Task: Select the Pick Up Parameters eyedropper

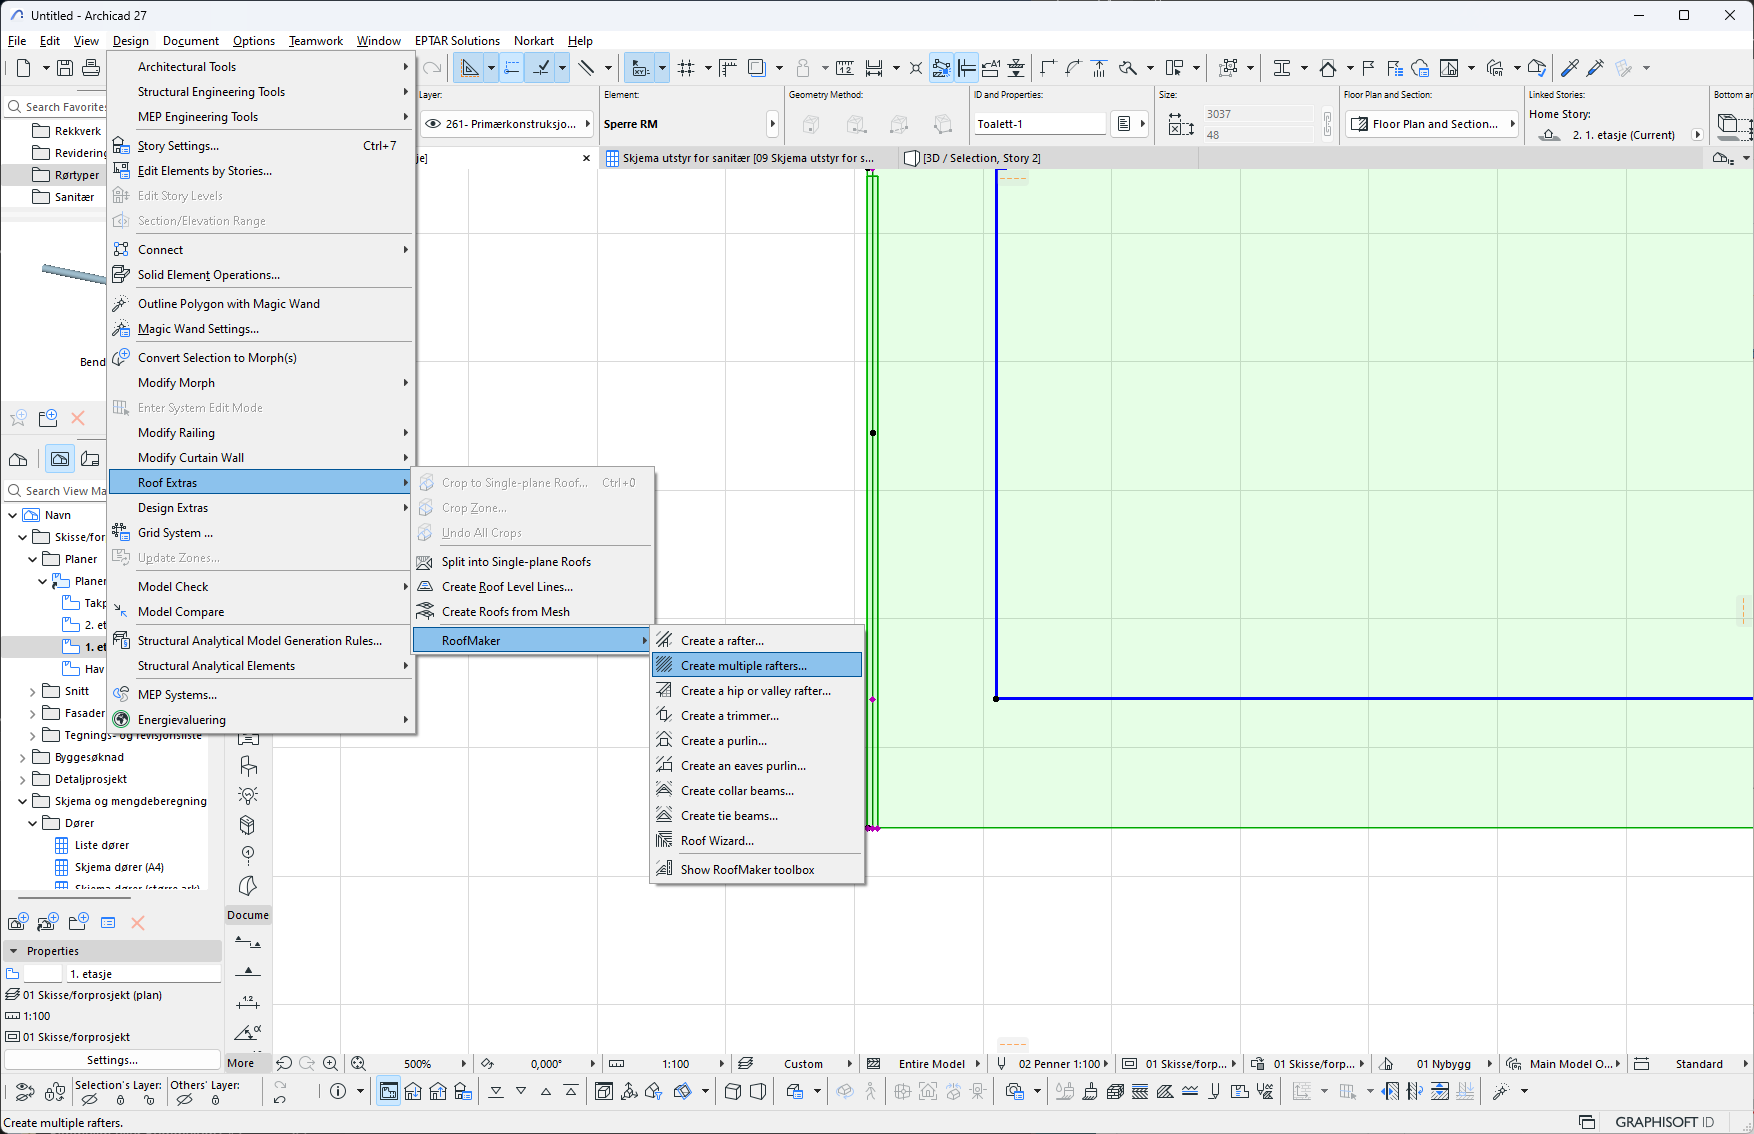Action: click(x=1570, y=68)
